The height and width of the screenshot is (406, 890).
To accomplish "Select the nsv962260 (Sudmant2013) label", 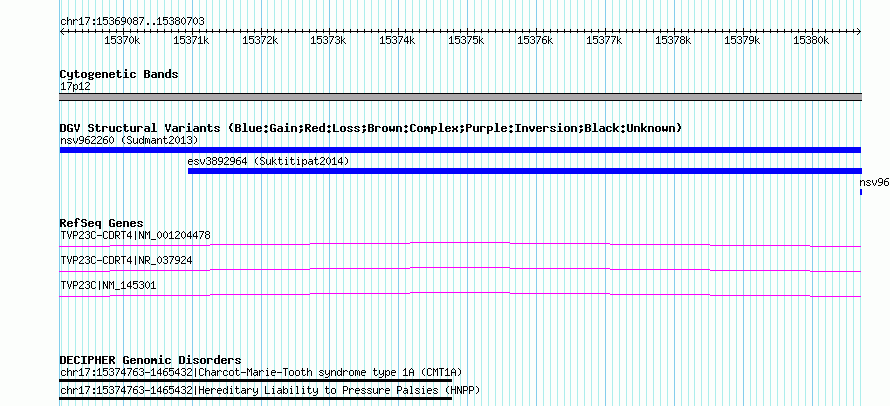I will click(x=129, y=140).
